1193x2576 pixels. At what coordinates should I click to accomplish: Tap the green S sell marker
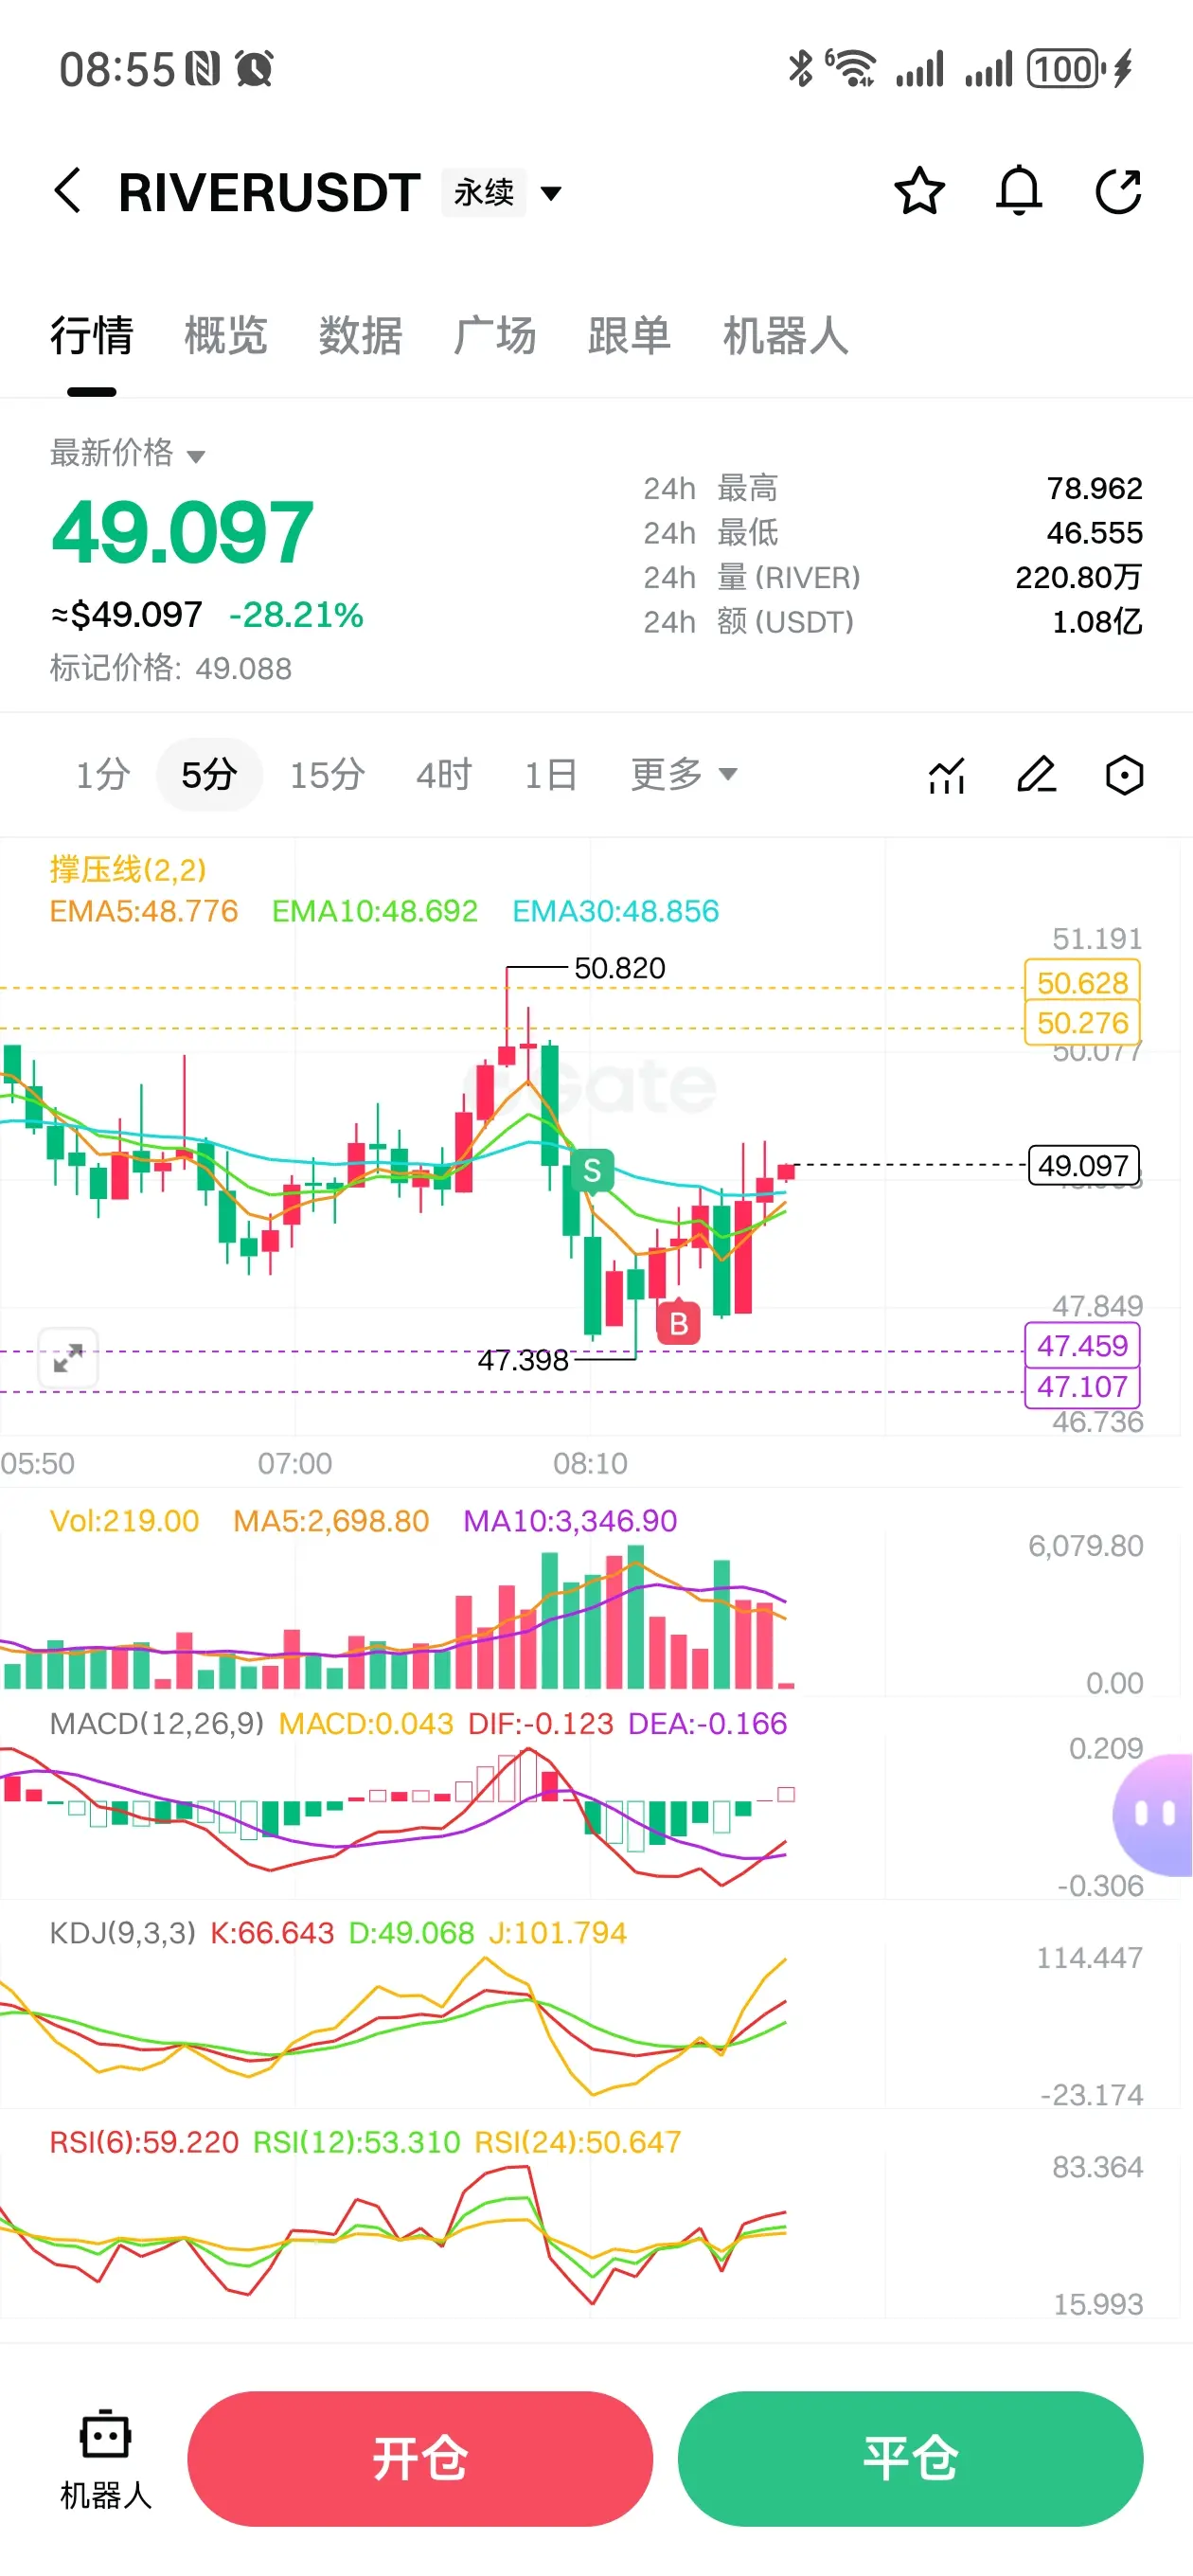(592, 1170)
